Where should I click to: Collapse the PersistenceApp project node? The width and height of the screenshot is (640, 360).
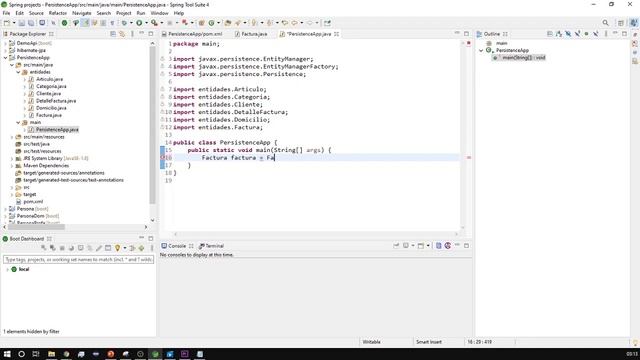pos(5,58)
